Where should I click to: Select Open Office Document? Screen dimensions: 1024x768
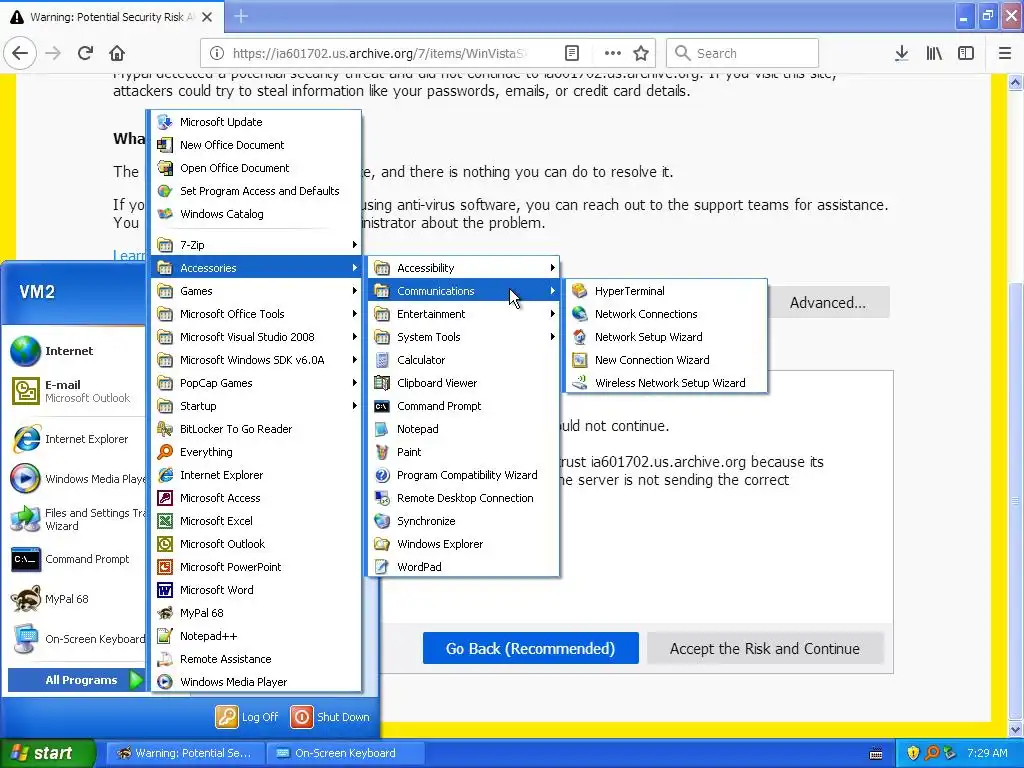[x=256, y=168]
